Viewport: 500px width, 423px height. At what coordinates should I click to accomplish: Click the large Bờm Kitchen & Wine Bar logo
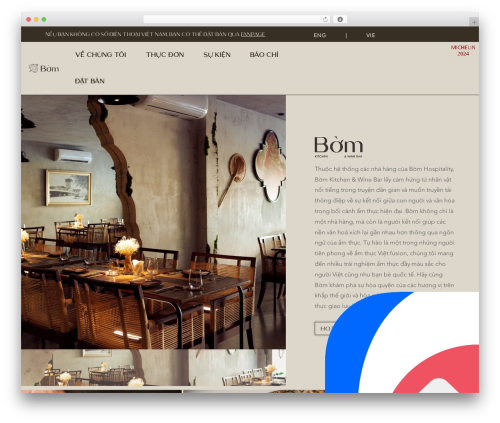tap(339, 147)
